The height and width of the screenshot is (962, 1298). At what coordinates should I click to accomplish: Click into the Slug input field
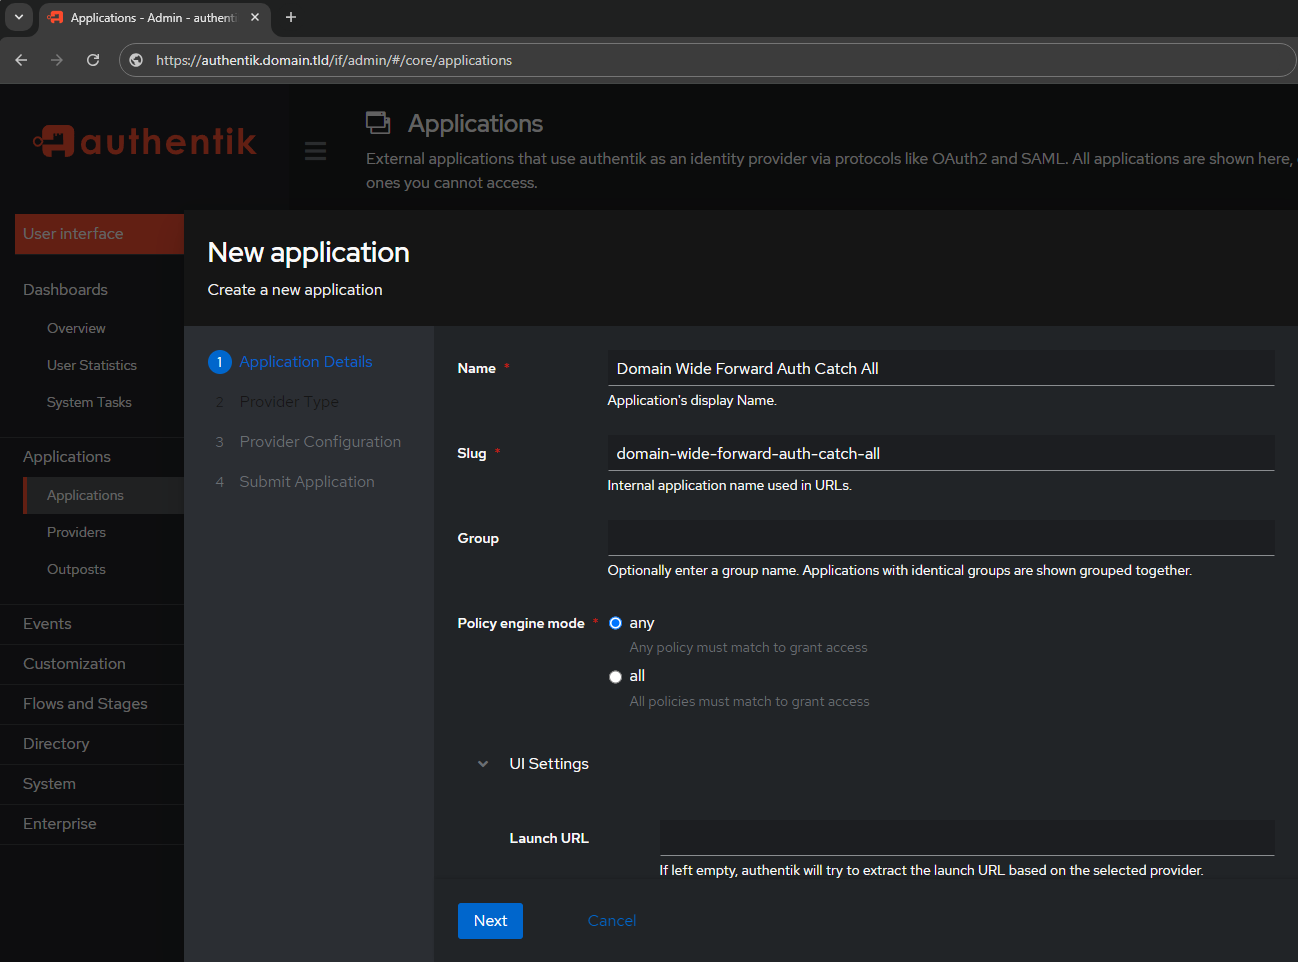941,453
